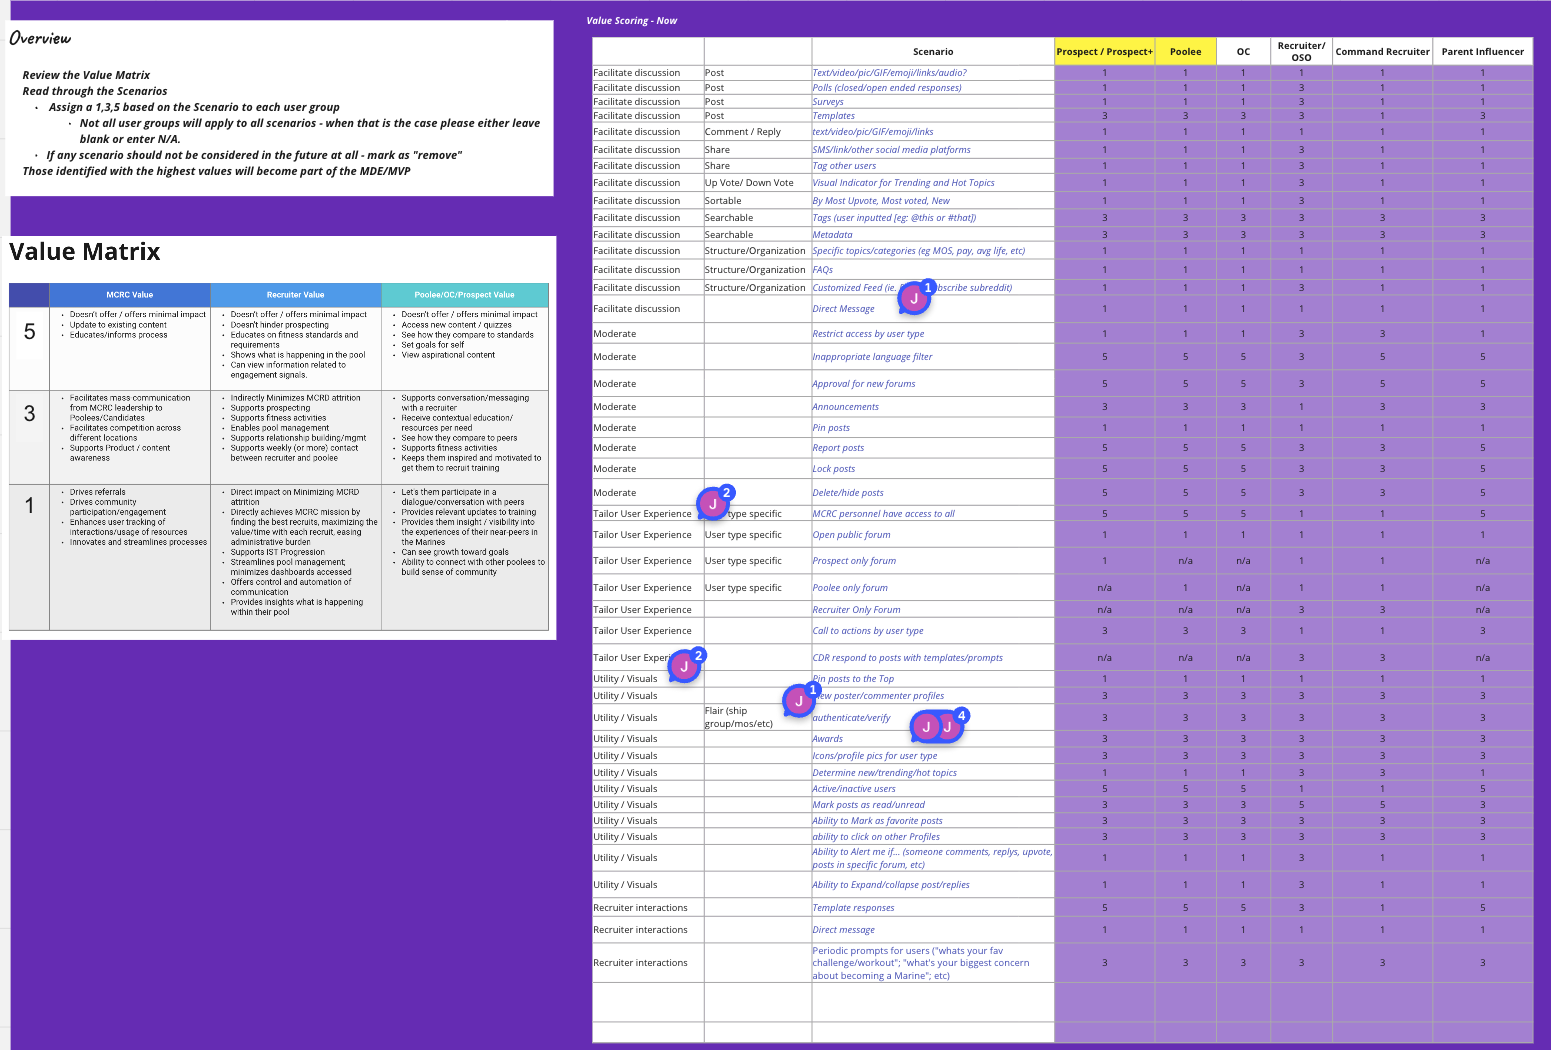Click the FAQs link

click(822, 270)
